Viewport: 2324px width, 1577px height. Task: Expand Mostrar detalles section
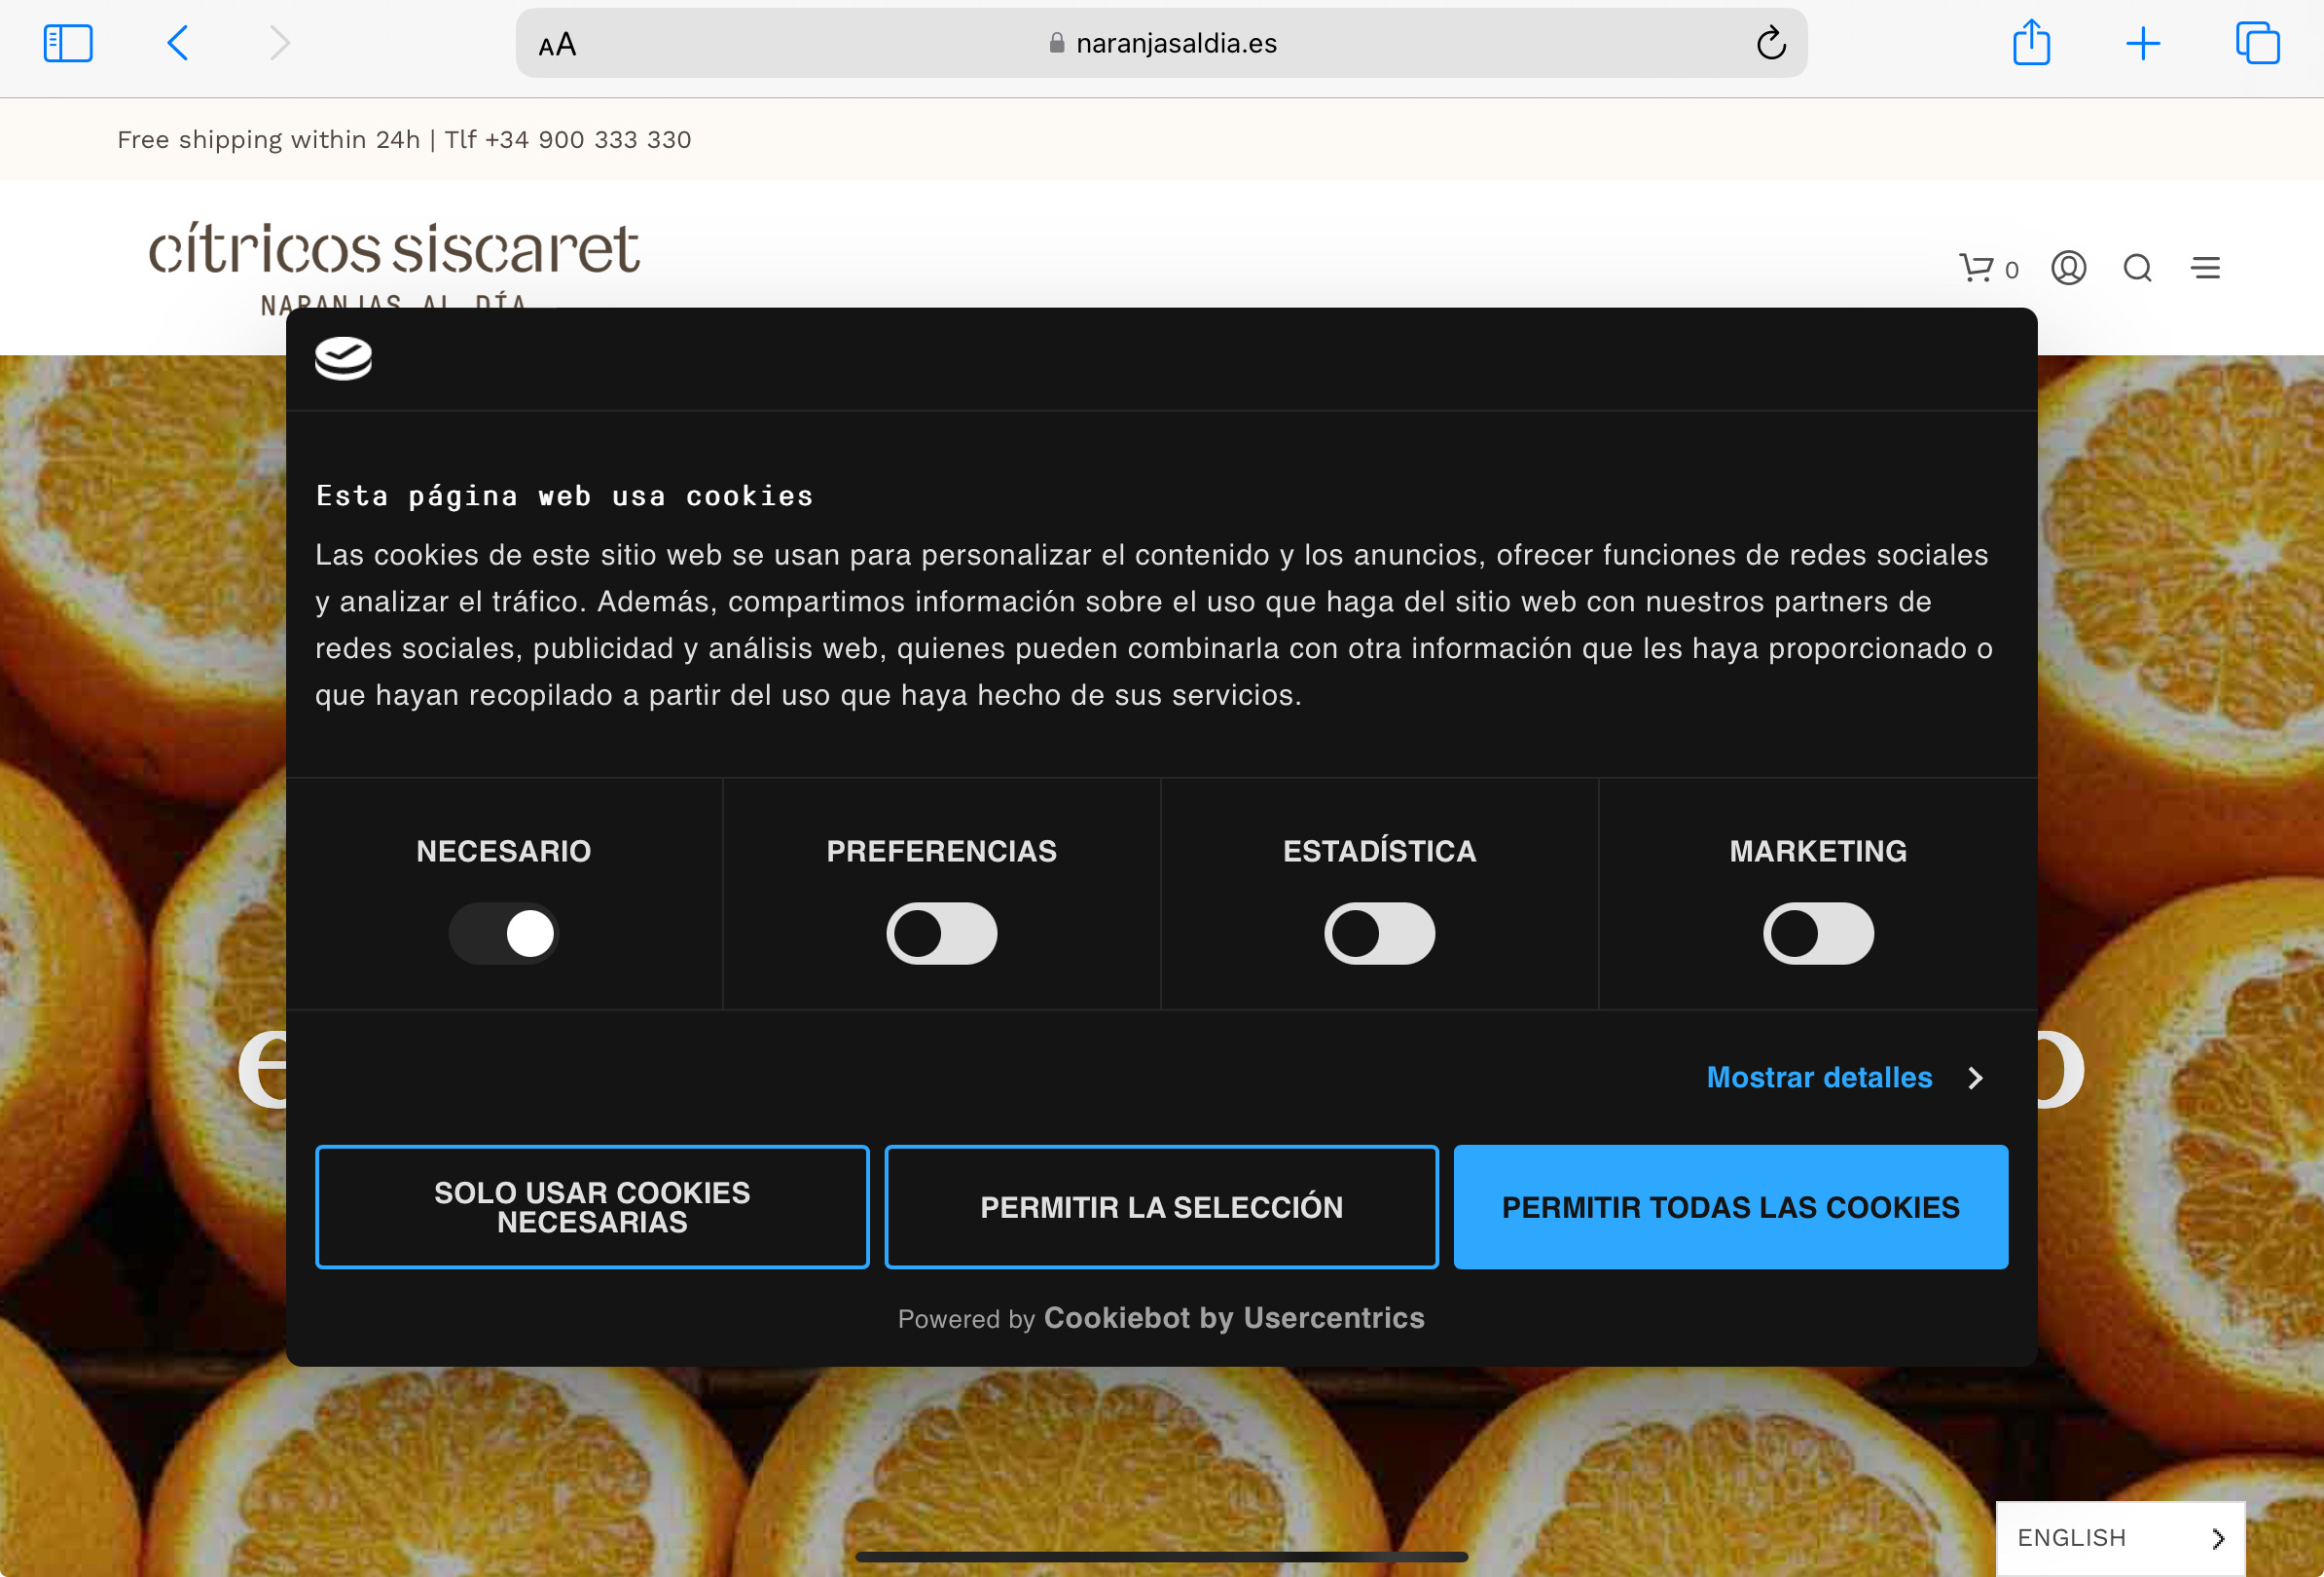coord(1843,1077)
